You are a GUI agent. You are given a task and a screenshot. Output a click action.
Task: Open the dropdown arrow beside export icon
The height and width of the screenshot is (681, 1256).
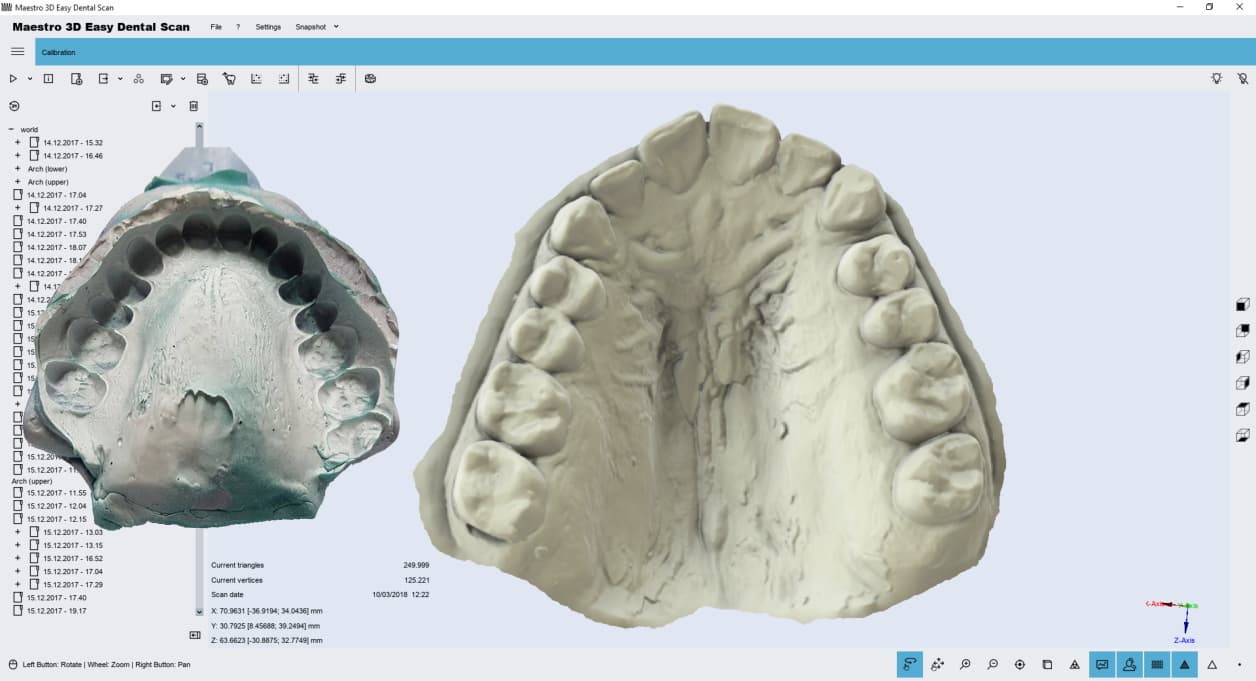tap(120, 78)
